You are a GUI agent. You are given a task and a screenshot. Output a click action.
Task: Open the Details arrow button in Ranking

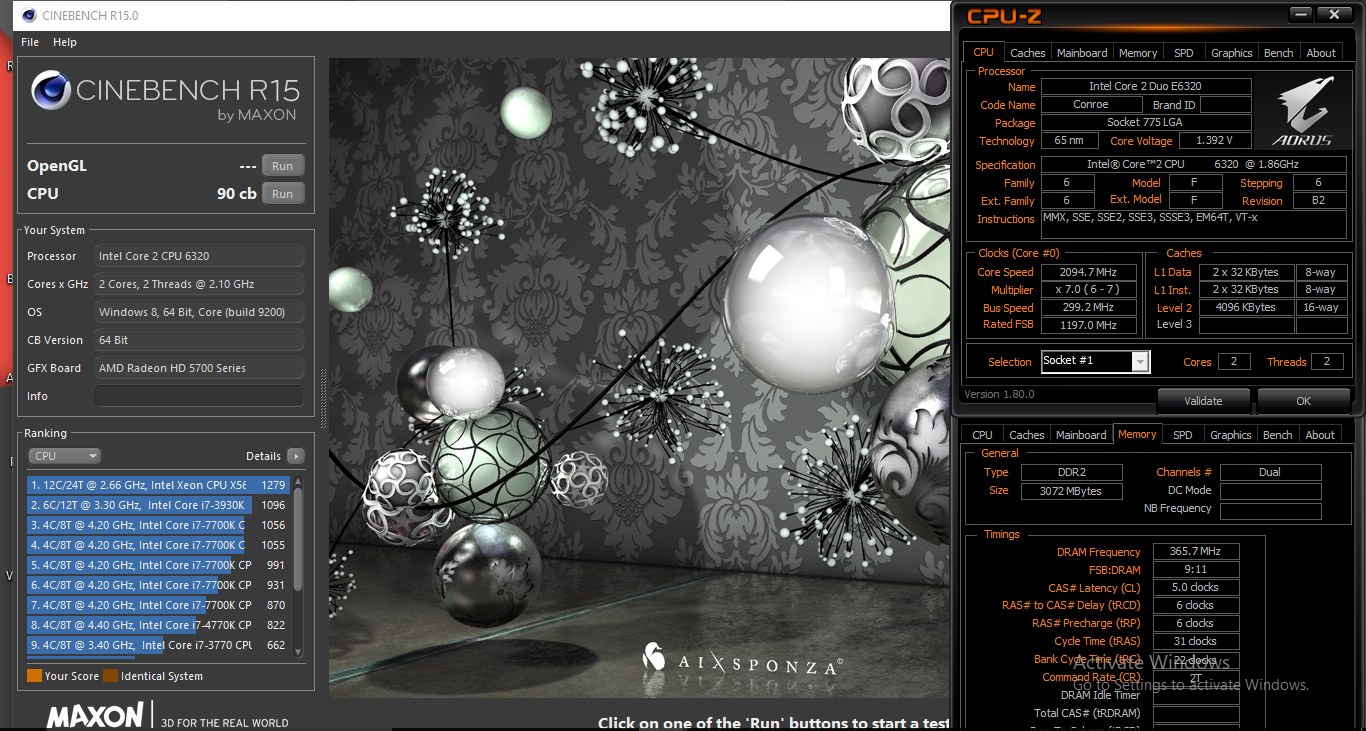tap(295, 456)
